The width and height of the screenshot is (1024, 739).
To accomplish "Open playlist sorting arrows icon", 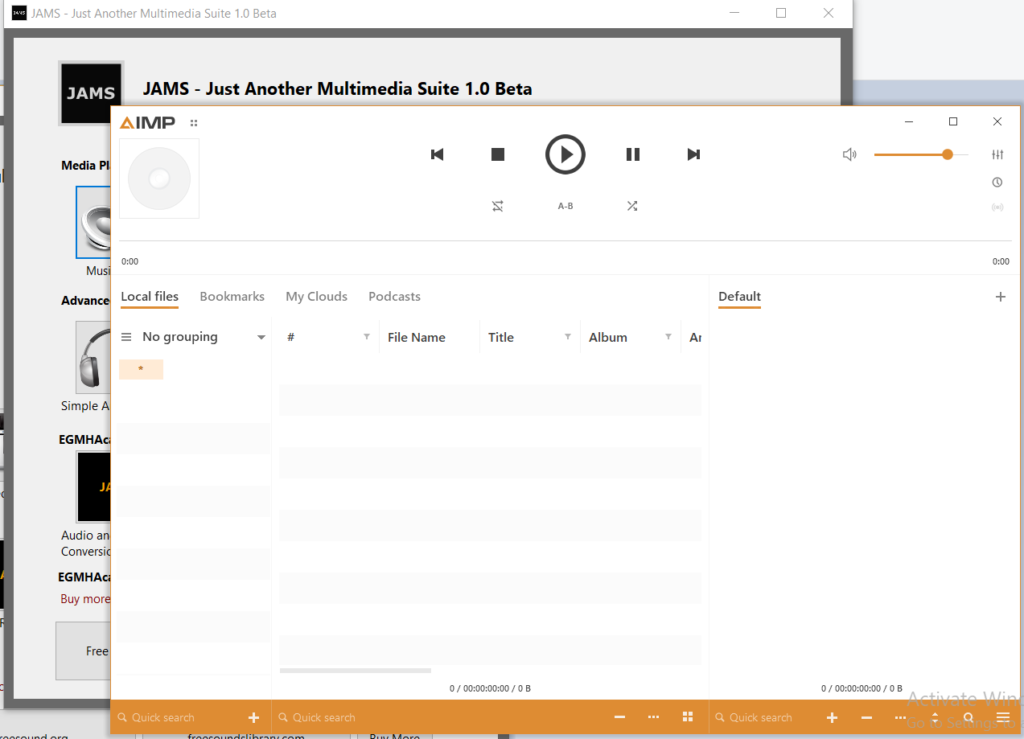I will pyautogui.click(x=935, y=717).
